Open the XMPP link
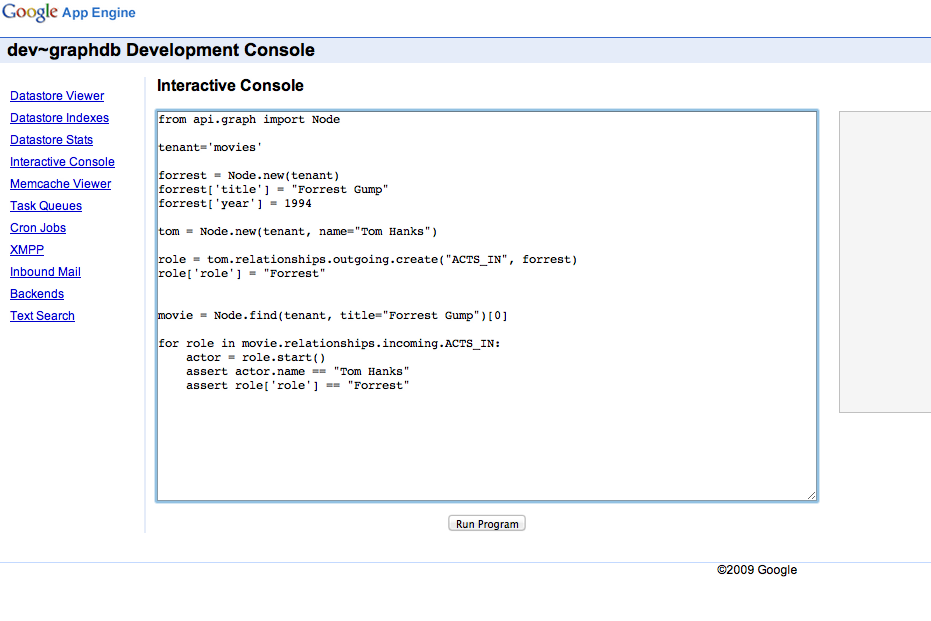 coord(27,249)
